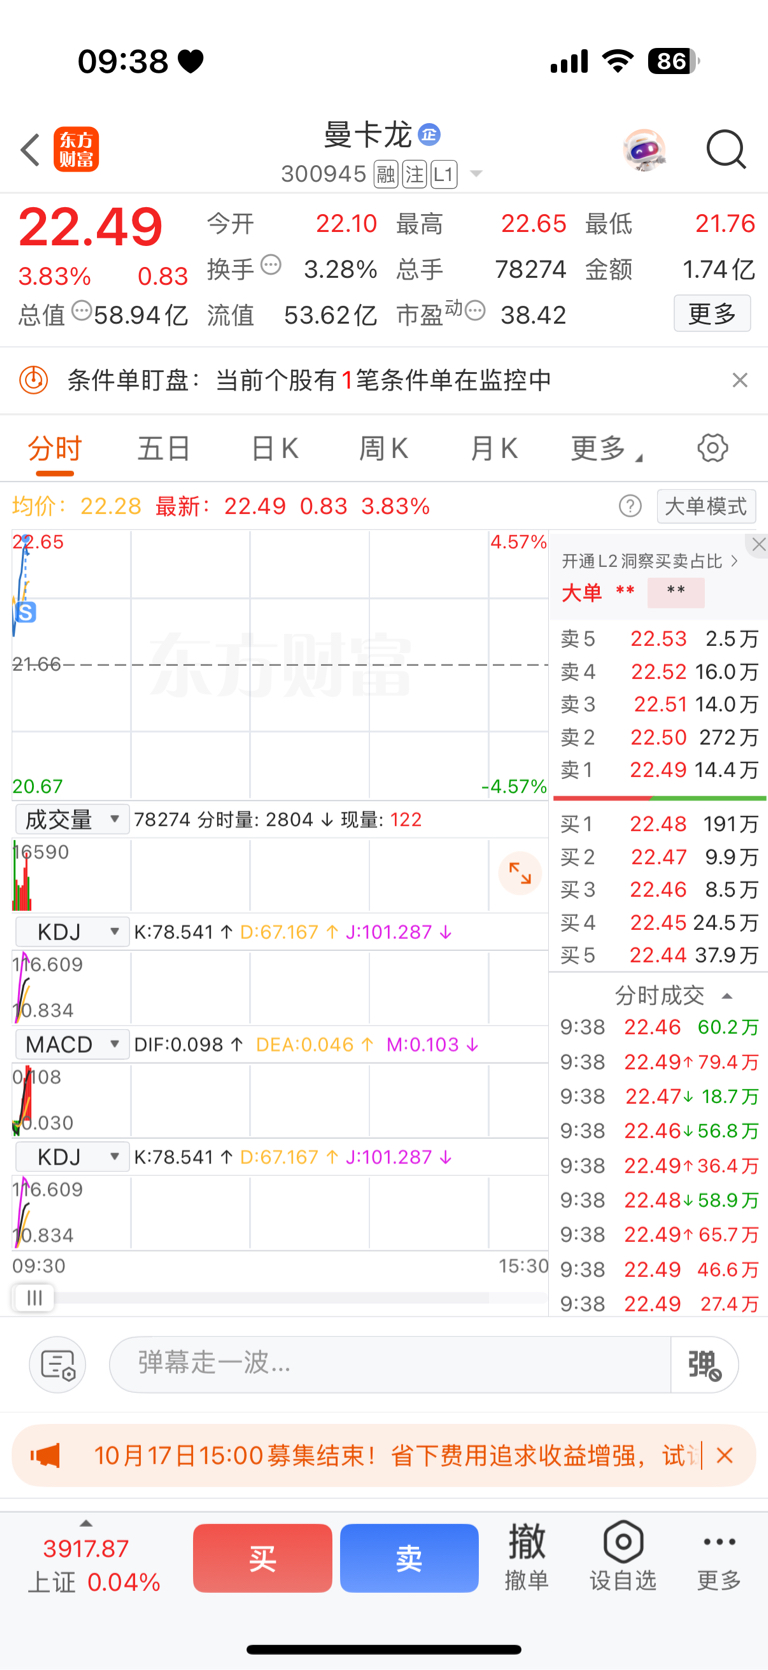This screenshot has height=1670, width=768.
Task: Switch to the 五日 tab
Action: (164, 448)
